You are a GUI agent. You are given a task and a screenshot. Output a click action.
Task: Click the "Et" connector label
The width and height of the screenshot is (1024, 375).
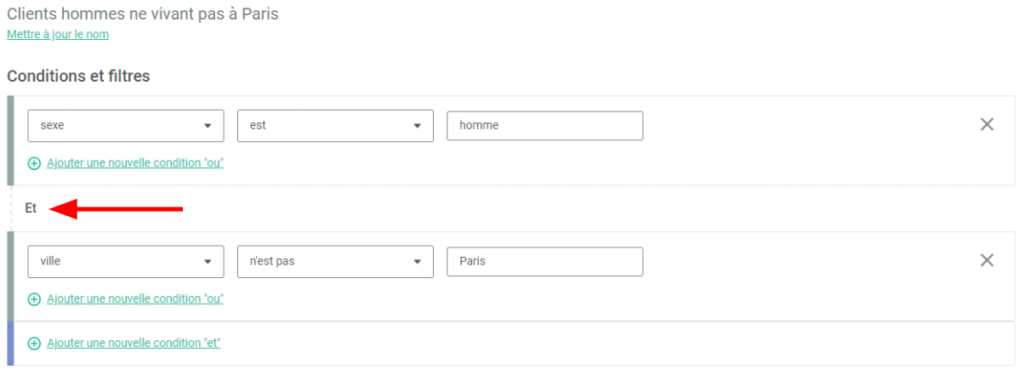[31, 209]
